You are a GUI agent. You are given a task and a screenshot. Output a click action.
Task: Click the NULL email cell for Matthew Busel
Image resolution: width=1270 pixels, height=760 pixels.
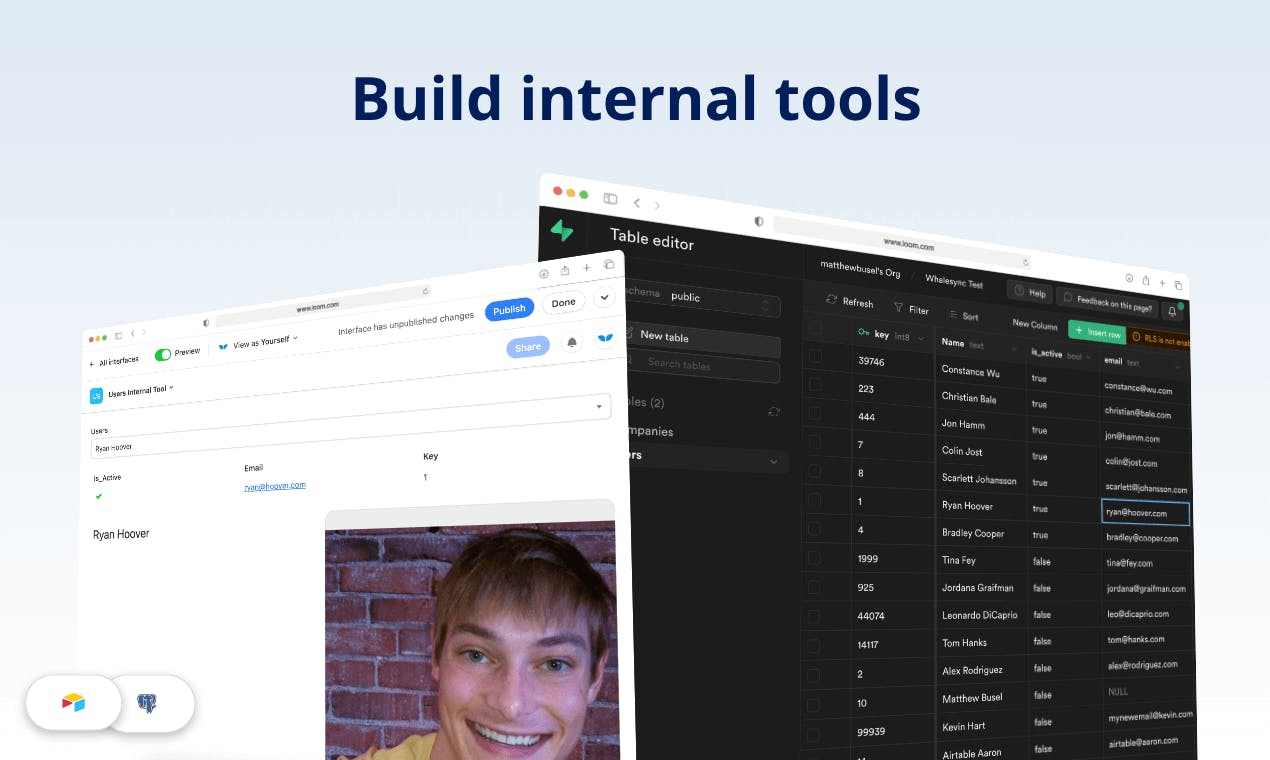[x=1147, y=692]
